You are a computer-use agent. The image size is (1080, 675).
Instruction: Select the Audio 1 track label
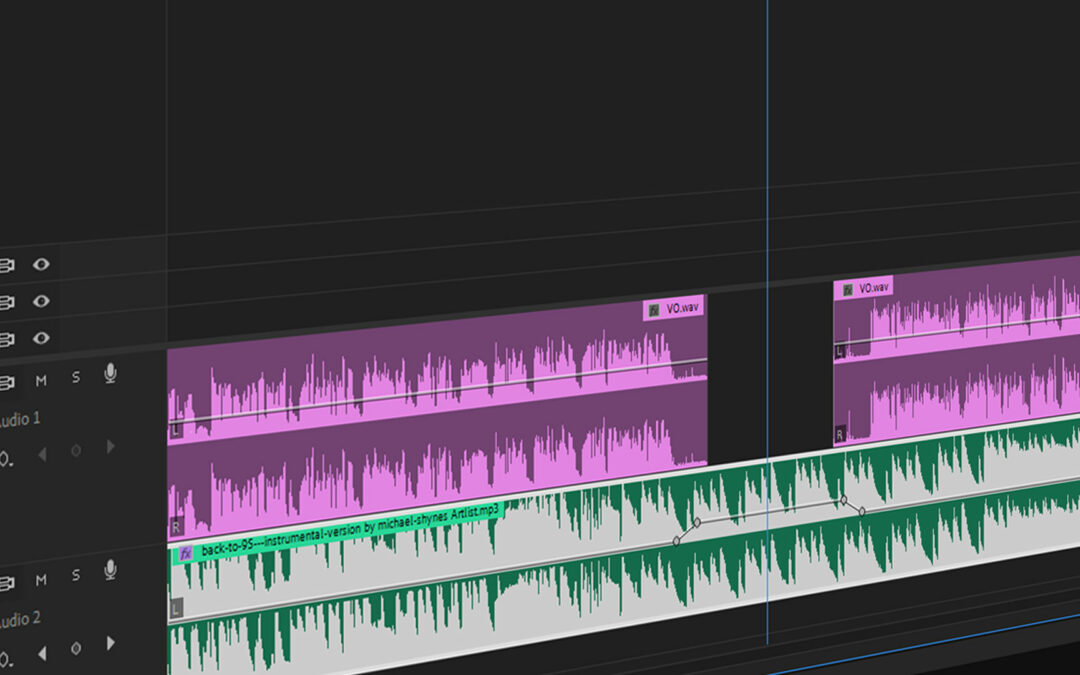(19, 419)
